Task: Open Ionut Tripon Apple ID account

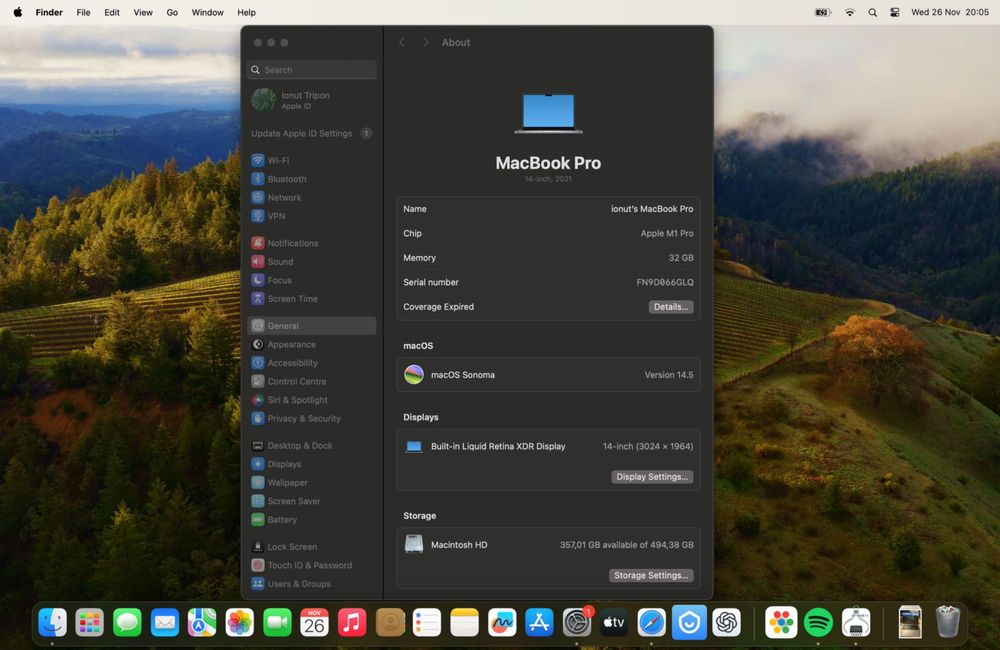Action: point(311,100)
